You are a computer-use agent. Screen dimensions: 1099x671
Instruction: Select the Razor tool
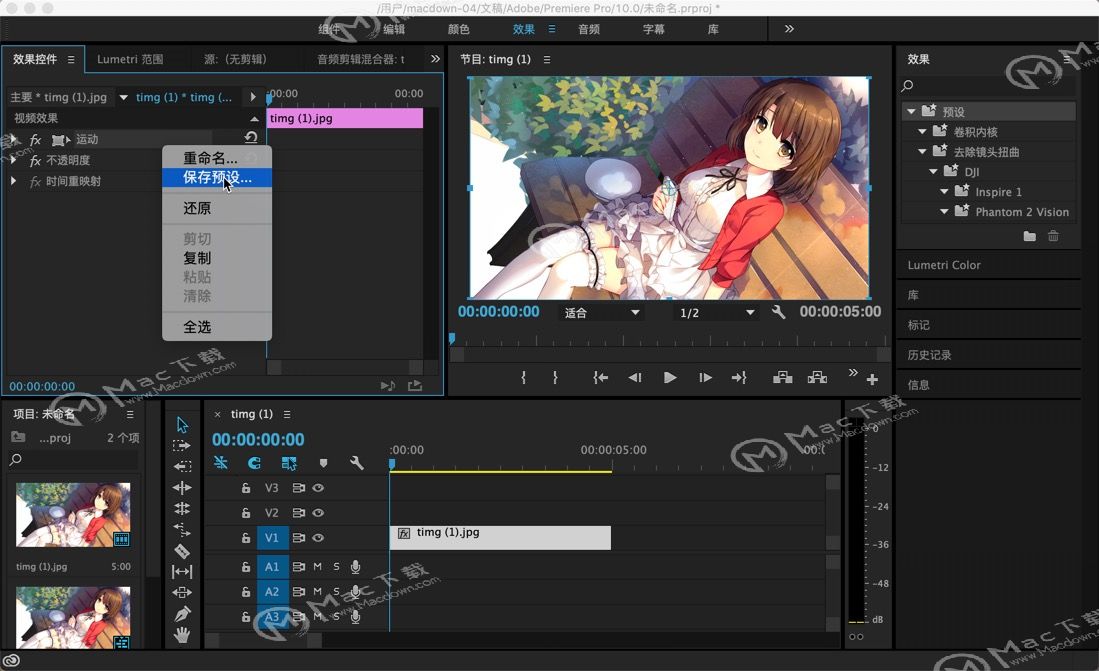182,551
